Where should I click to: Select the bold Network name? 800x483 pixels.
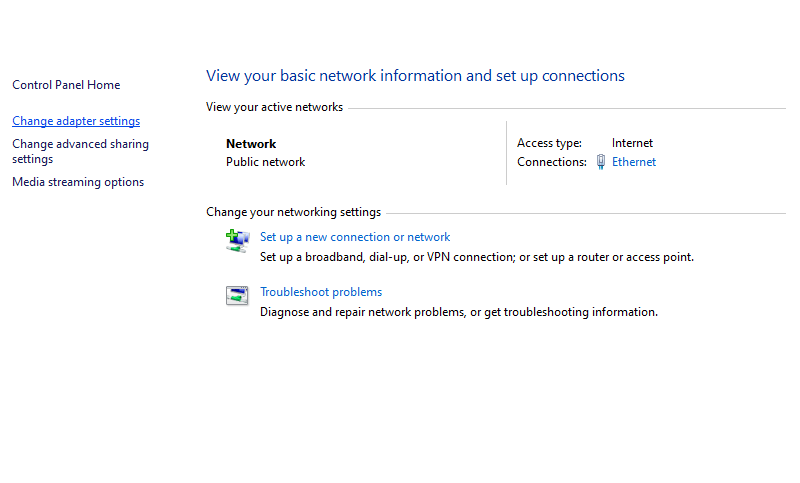coord(251,144)
